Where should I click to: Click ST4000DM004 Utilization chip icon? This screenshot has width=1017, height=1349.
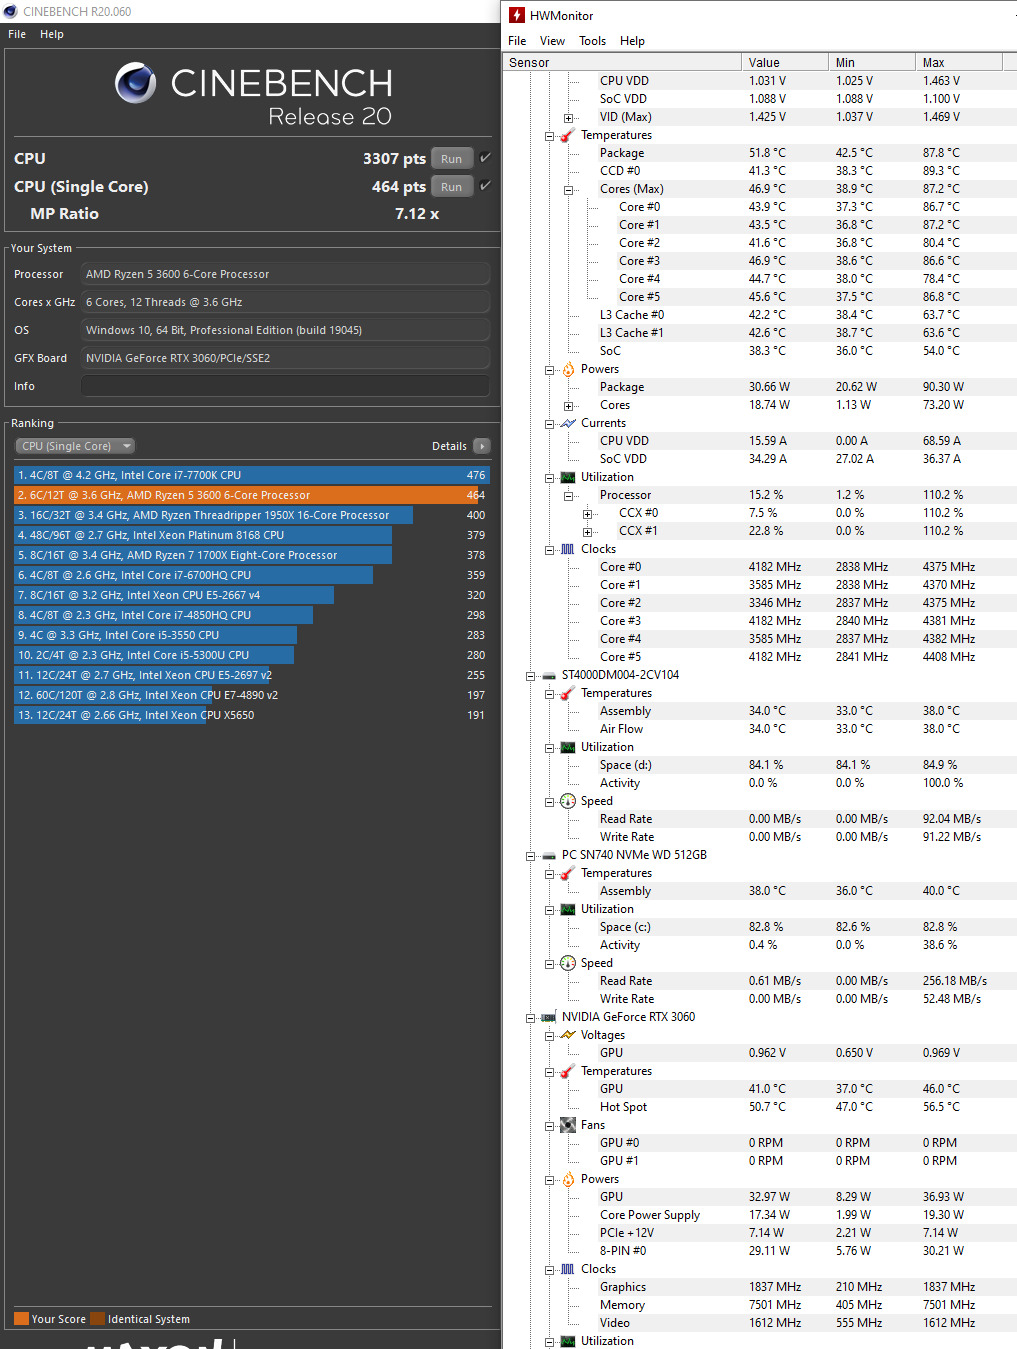pyautogui.click(x=568, y=747)
